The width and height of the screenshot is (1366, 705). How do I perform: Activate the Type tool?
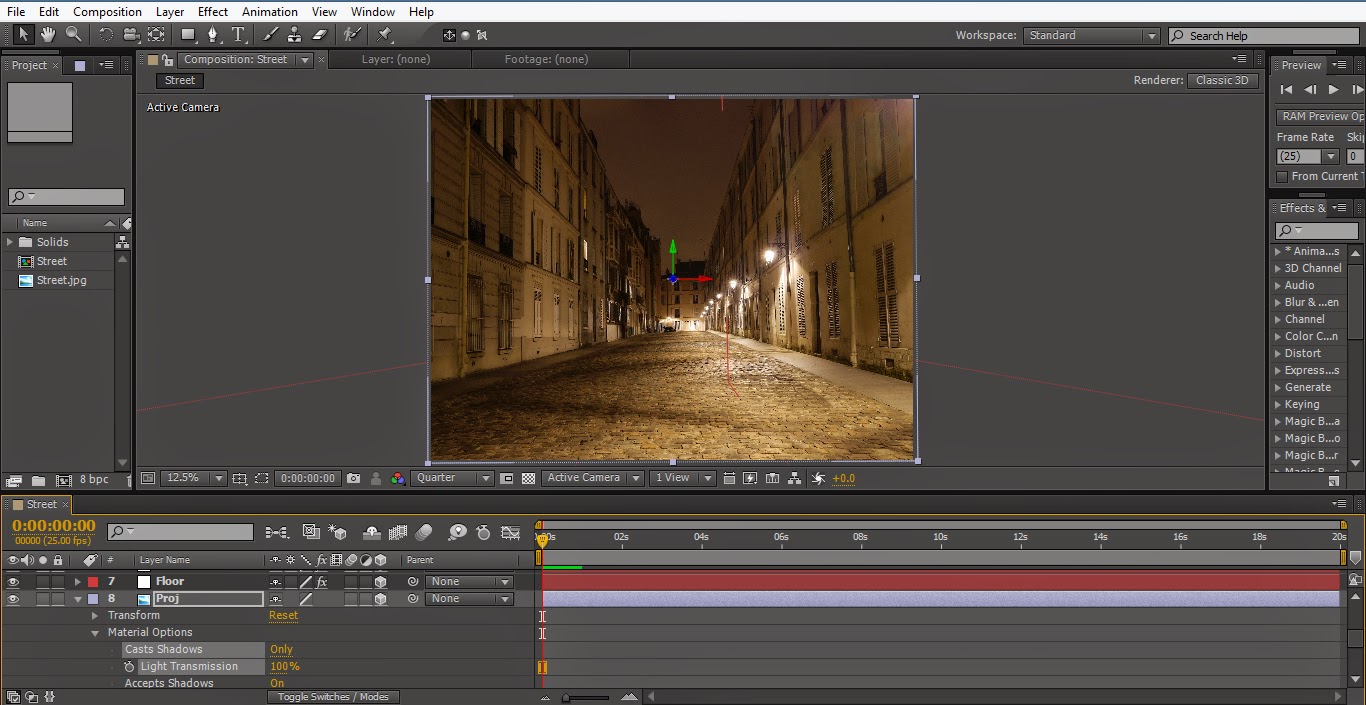(x=238, y=33)
